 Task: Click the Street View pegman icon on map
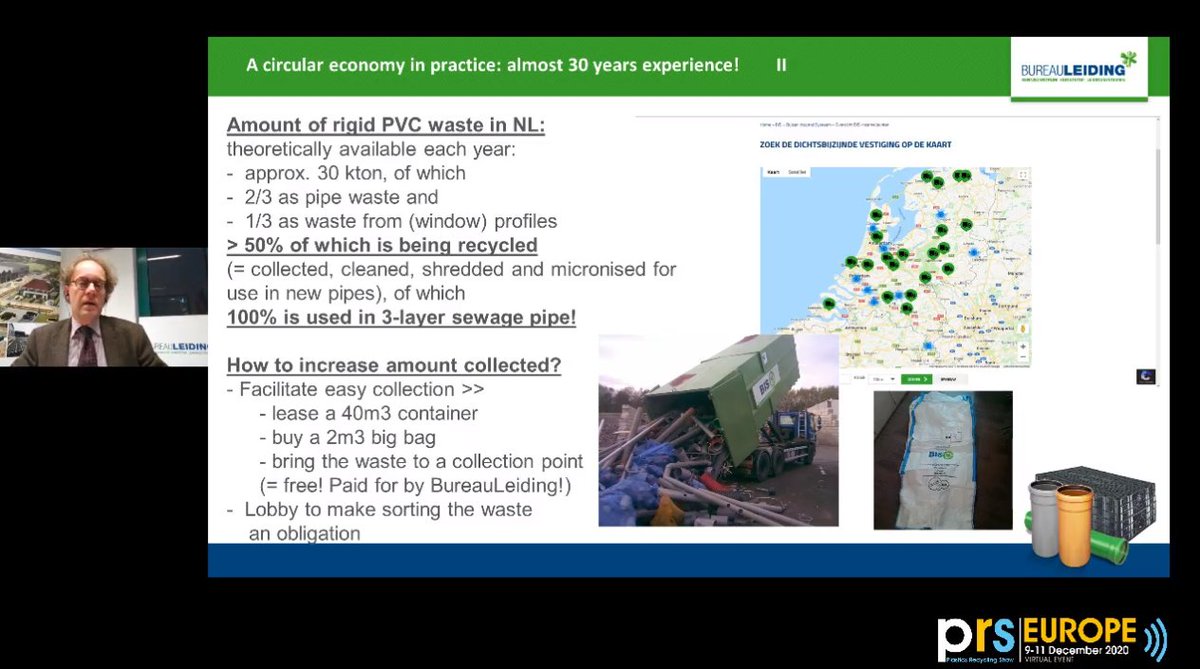(x=1023, y=328)
